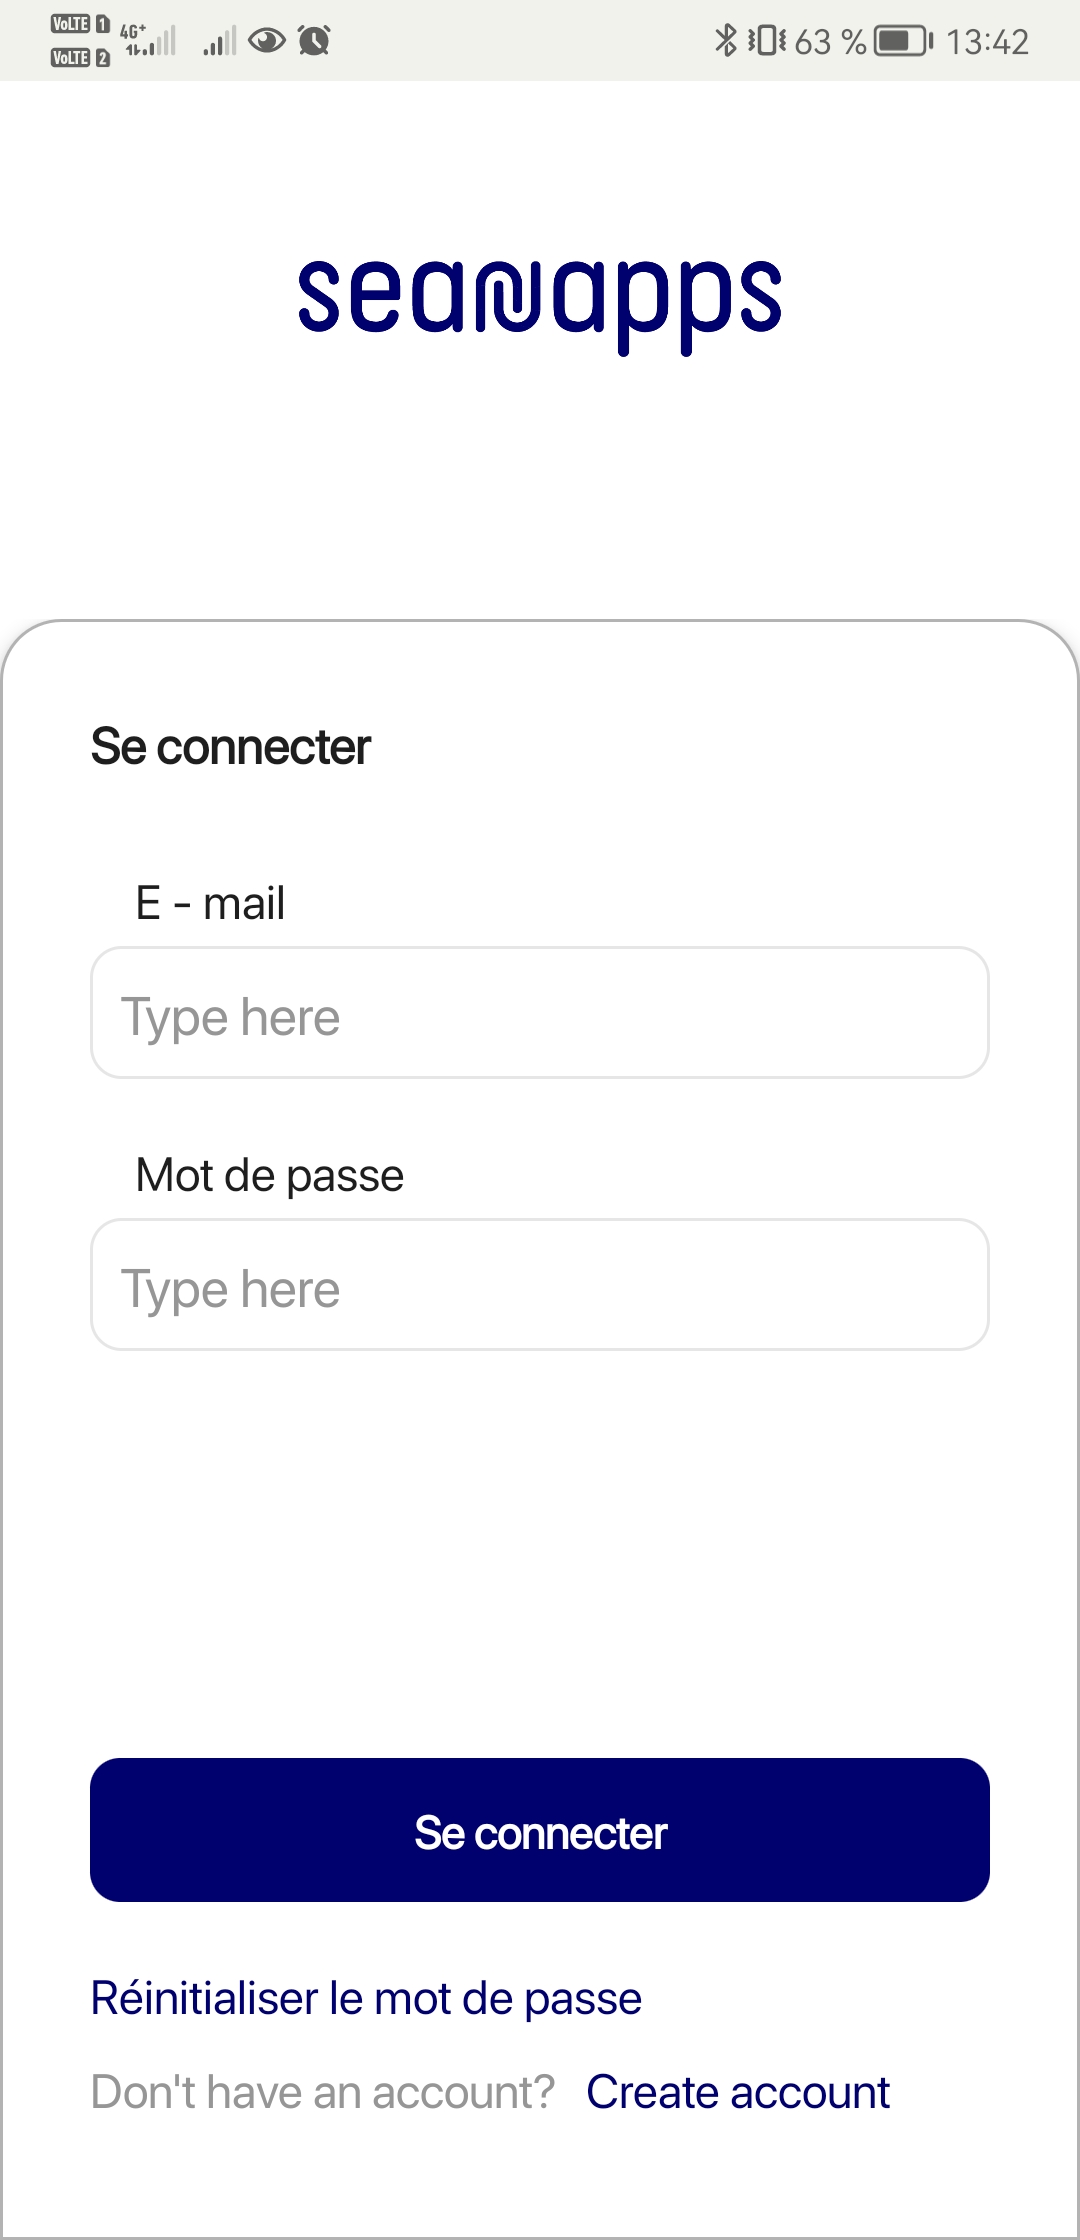Tap the E - mail field label

tap(210, 903)
